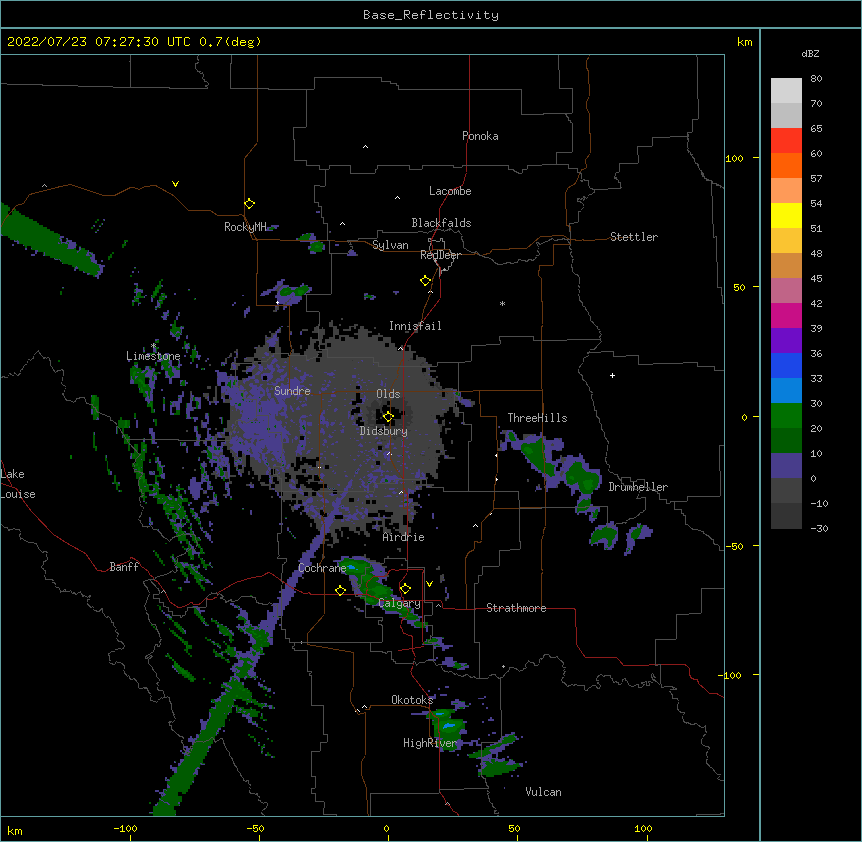Click the Base_Reflectivity title text
Image resolution: width=862 pixels, height=842 pixels.
[x=431, y=15]
